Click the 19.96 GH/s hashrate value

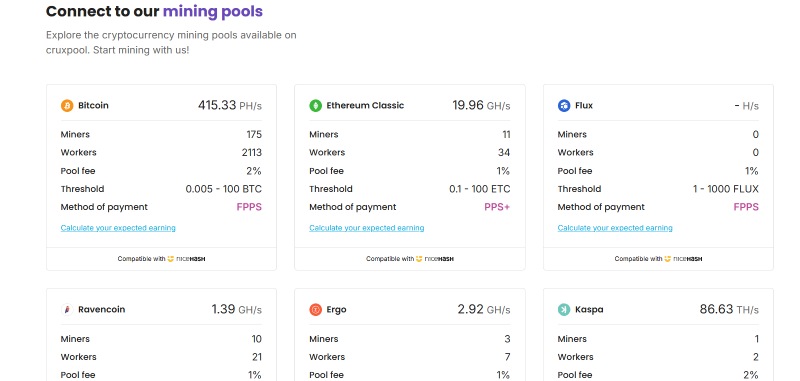481,106
